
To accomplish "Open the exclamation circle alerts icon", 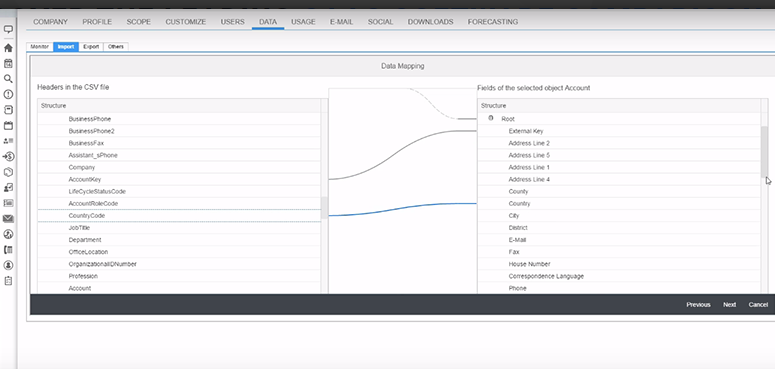I will (x=8, y=94).
